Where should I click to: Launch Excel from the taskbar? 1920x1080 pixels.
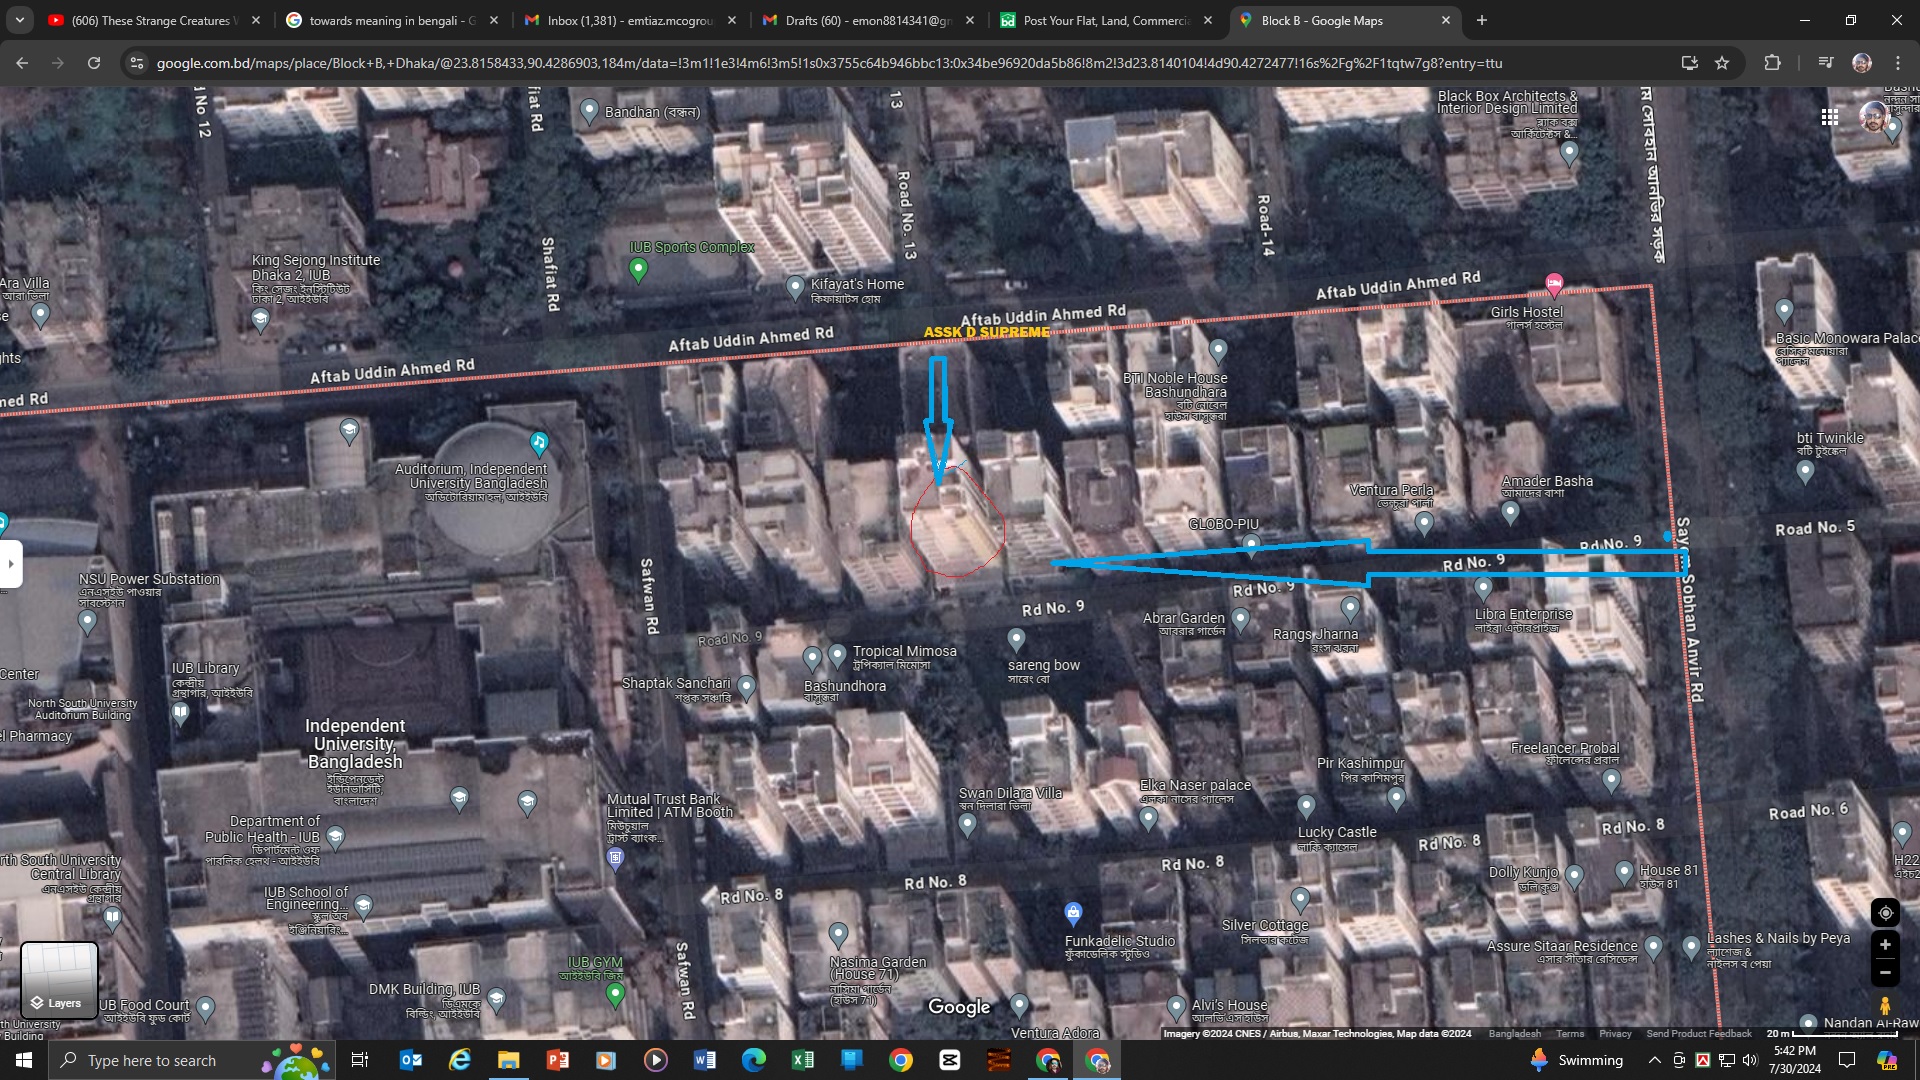[802, 1060]
